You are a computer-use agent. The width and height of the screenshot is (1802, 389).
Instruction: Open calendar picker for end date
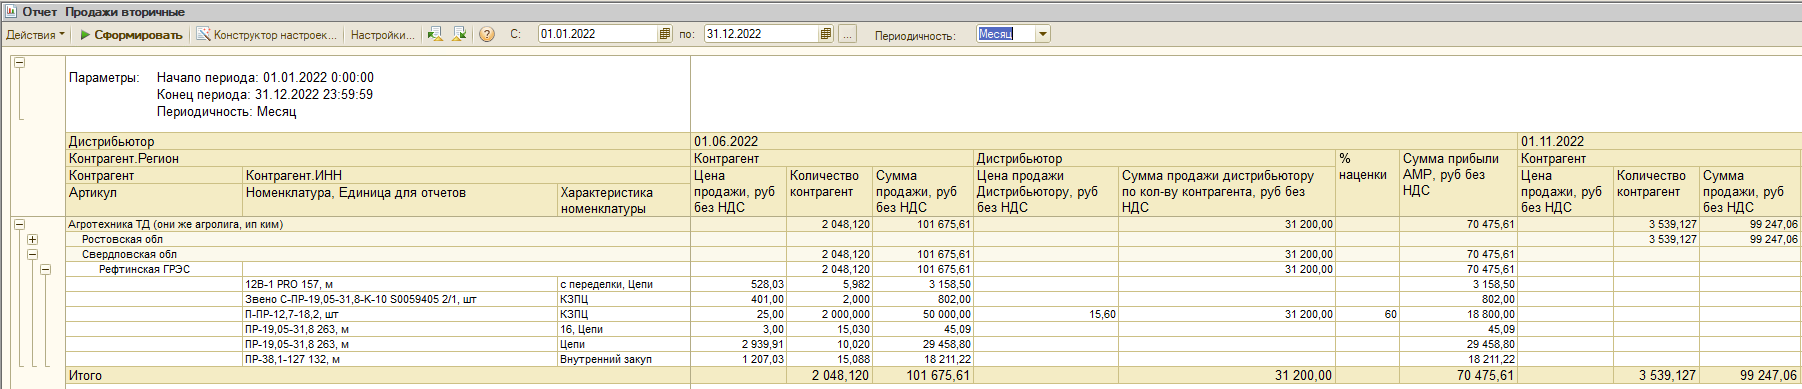826,34
